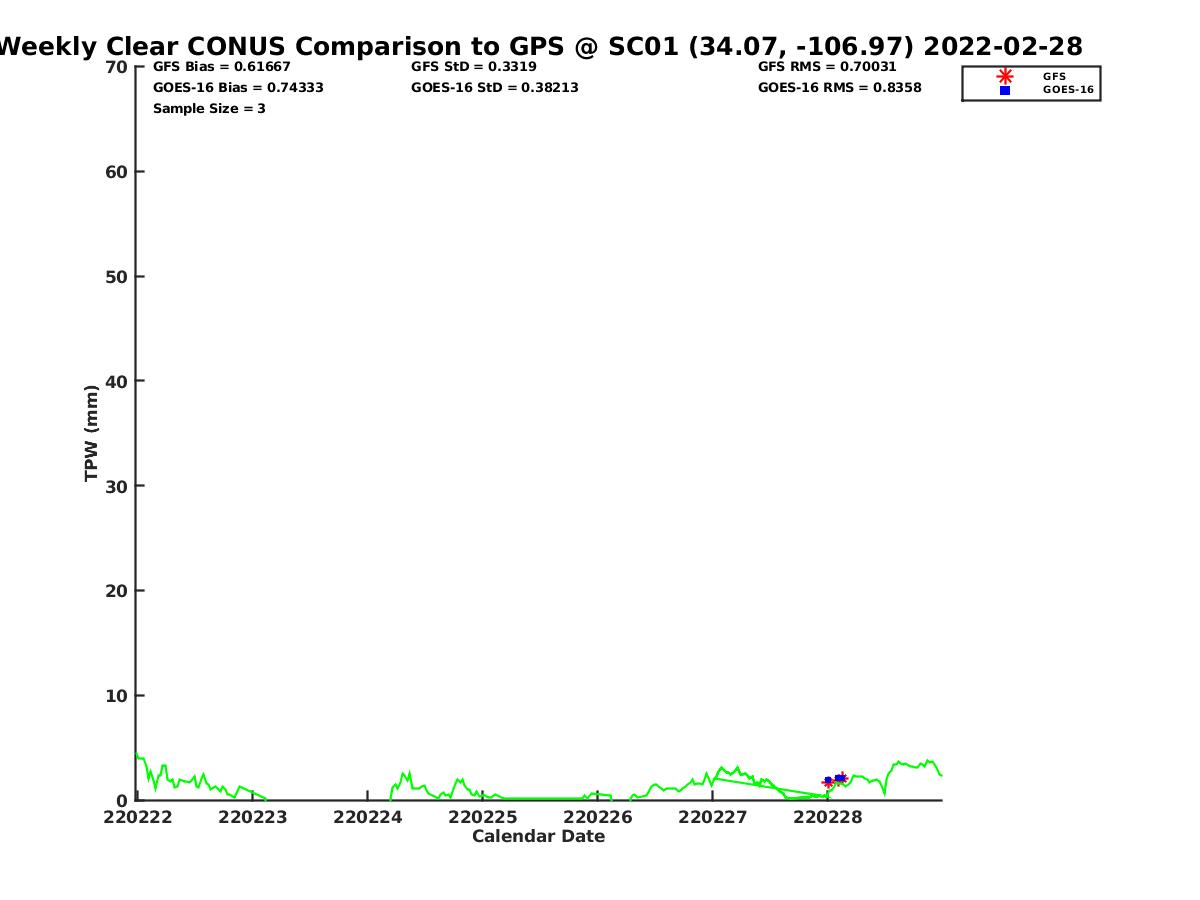The height and width of the screenshot is (900, 1200).
Task: Select the GFS Bias statistic text
Action: coord(221,67)
